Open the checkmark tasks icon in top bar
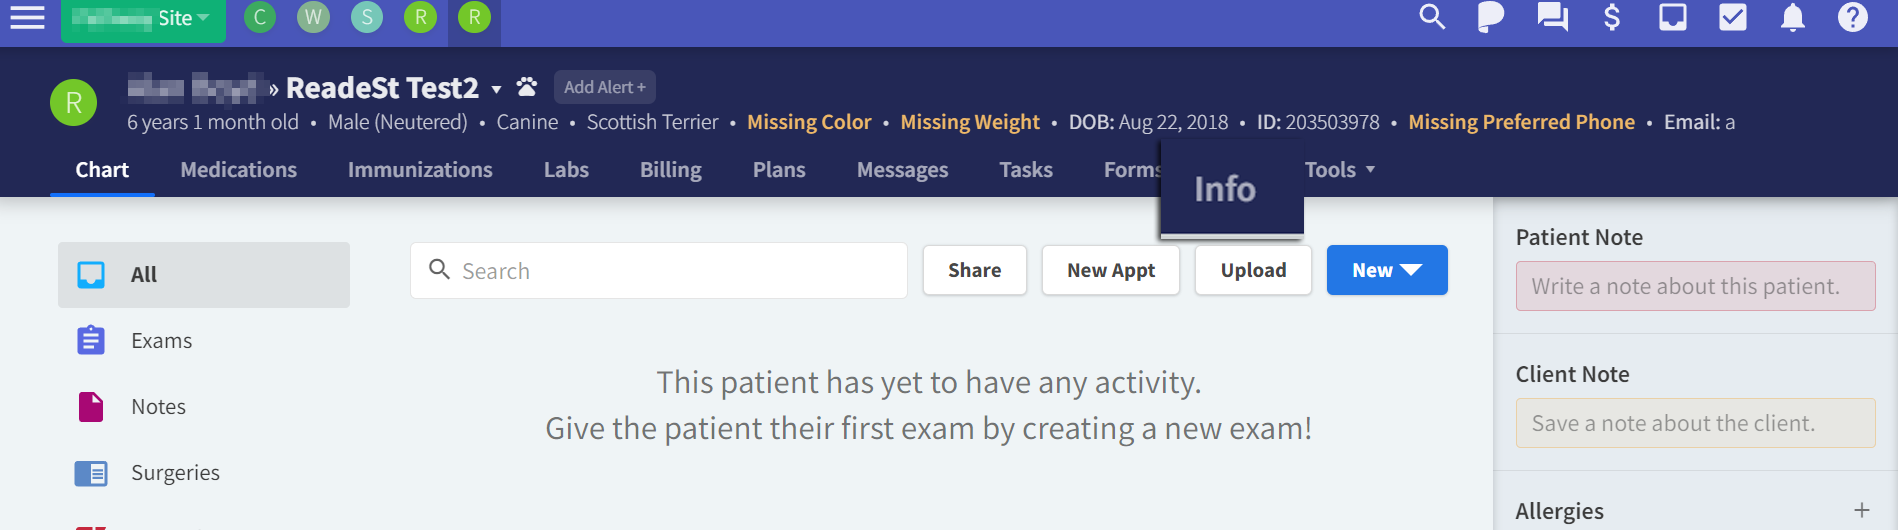Image resolution: width=1898 pixels, height=530 pixels. pyautogui.click(x=1733, y=17)
